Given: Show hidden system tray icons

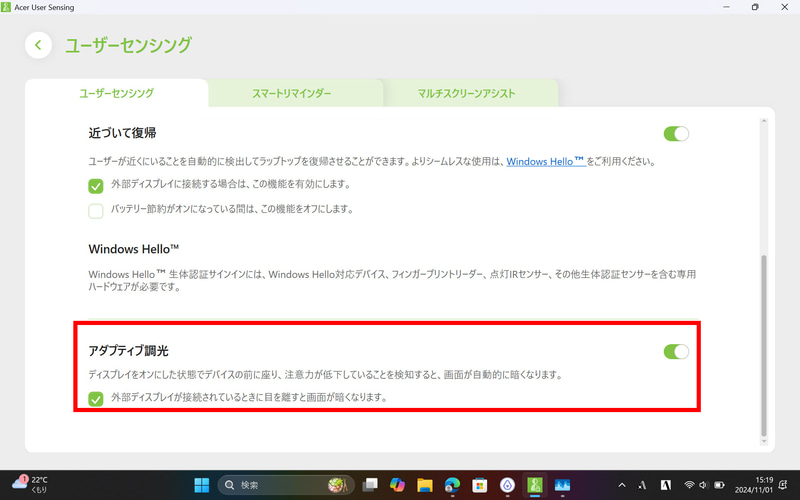Looking at the screenshot, I should (x=621, y=485).
